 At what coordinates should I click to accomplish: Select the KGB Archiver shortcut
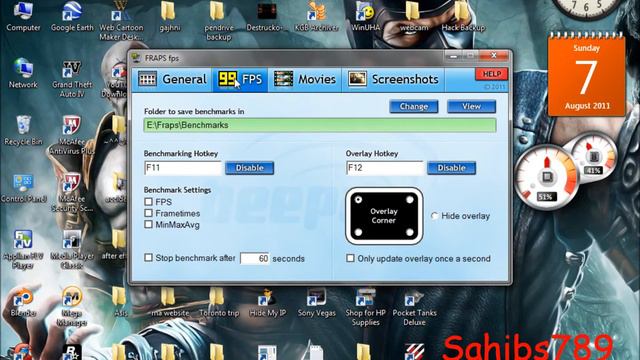pos(317,16)
